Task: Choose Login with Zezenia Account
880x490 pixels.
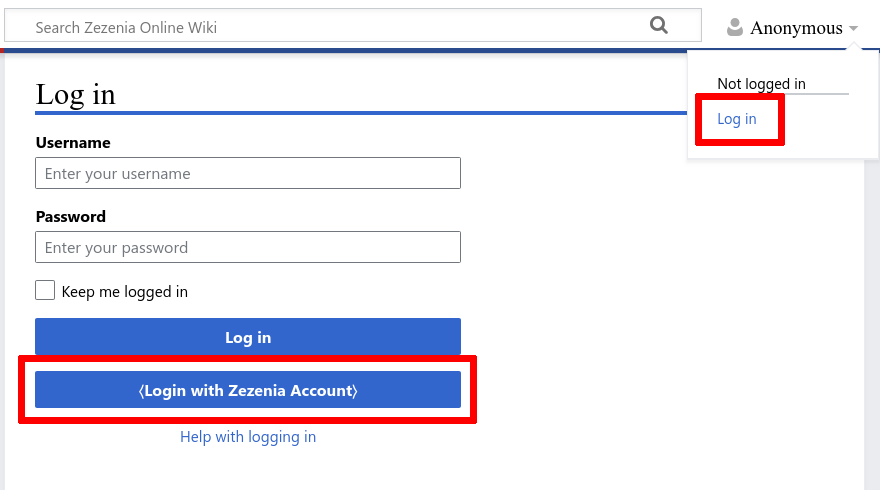Action: pyautogui.click(x=248, y=390)
